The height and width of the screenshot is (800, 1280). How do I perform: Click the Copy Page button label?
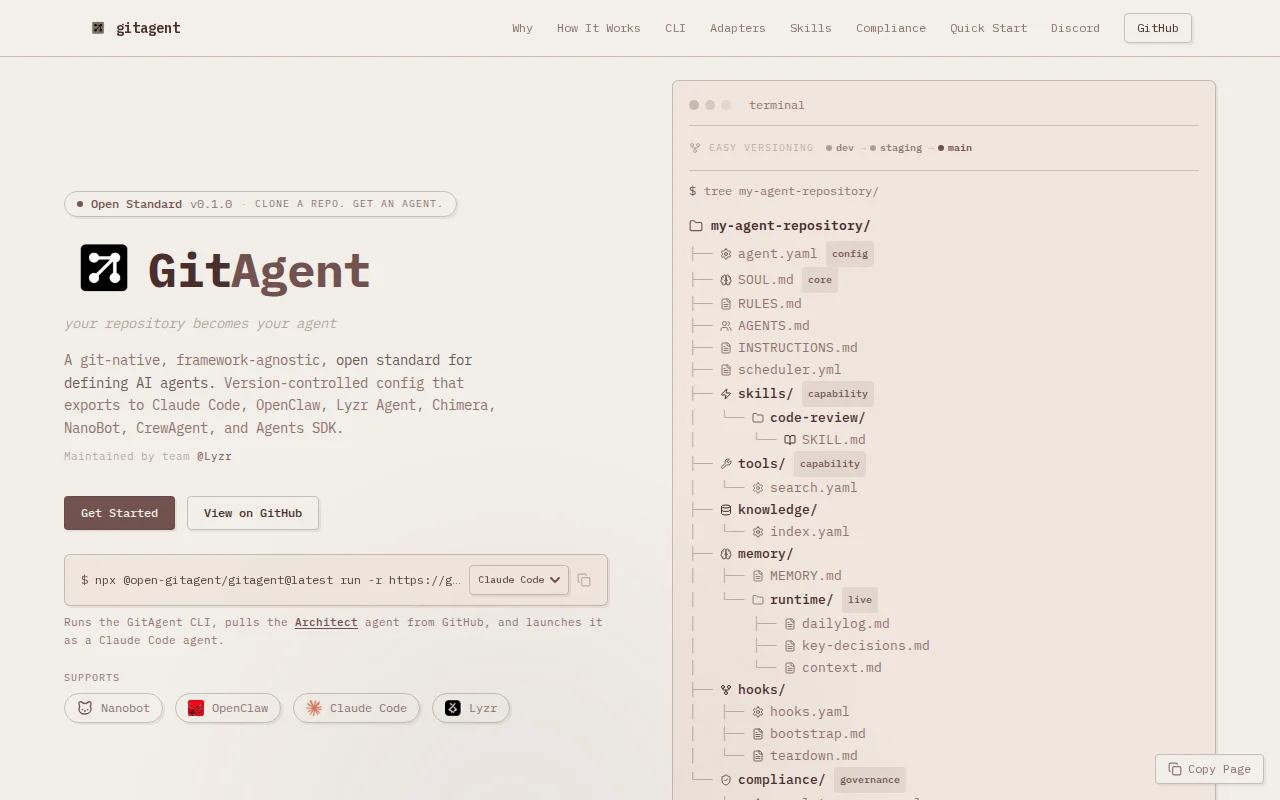coord(1219,769)
